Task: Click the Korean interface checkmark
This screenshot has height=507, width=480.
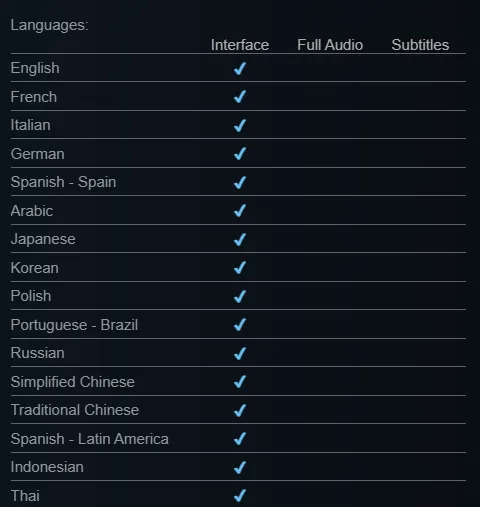Action: click(240, 268)
